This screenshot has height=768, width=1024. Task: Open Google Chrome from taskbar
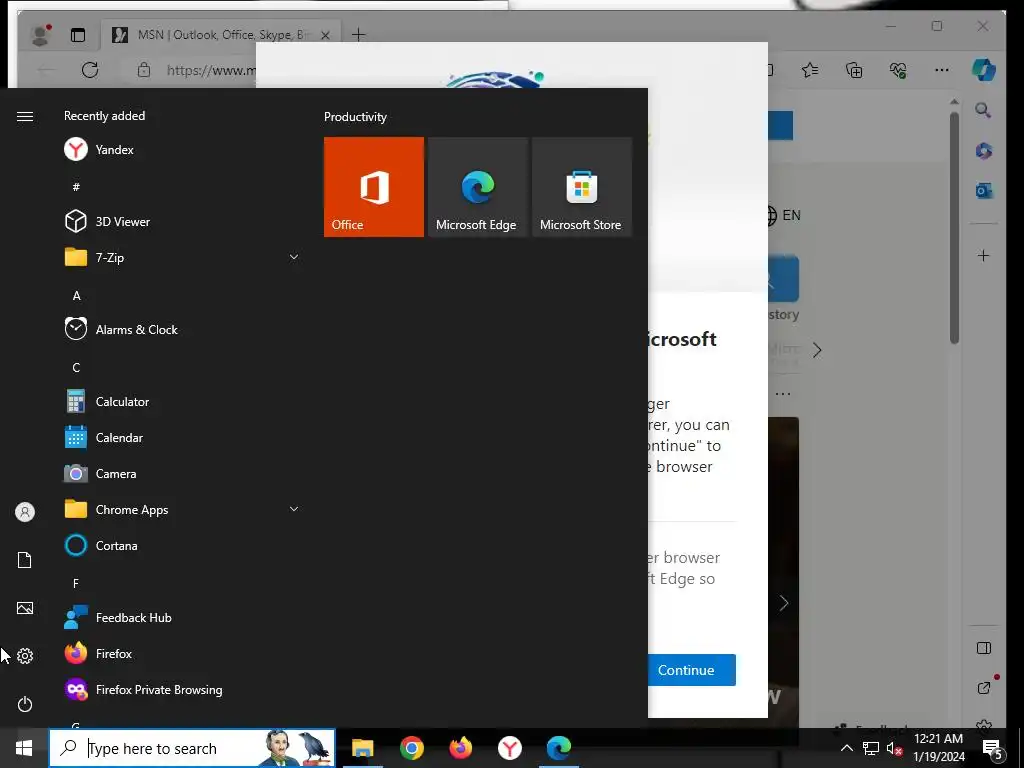point(411,748)
